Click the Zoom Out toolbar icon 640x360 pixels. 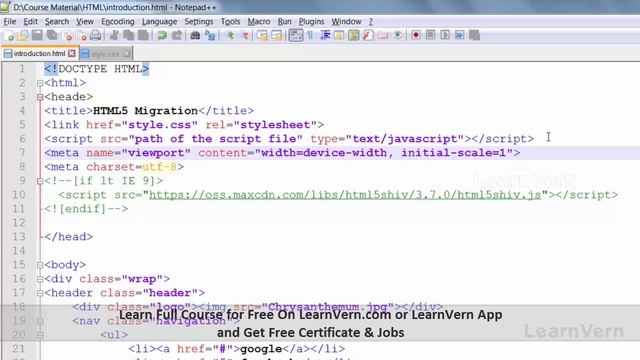(244, 36)
